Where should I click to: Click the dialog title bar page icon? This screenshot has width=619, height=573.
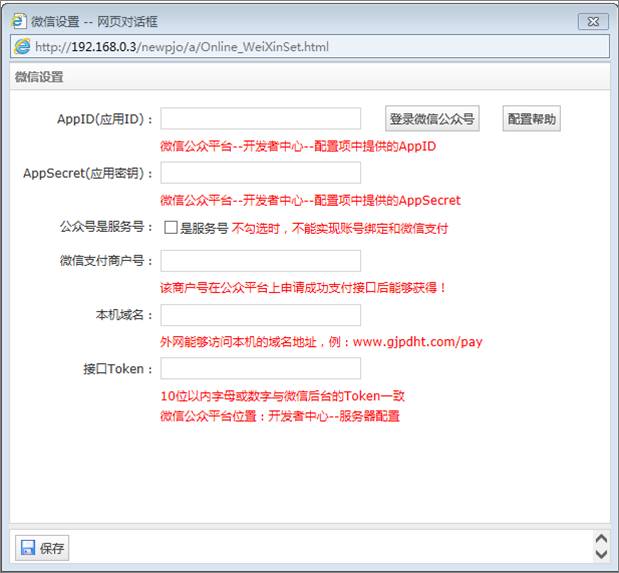click(x=19, y=21)
